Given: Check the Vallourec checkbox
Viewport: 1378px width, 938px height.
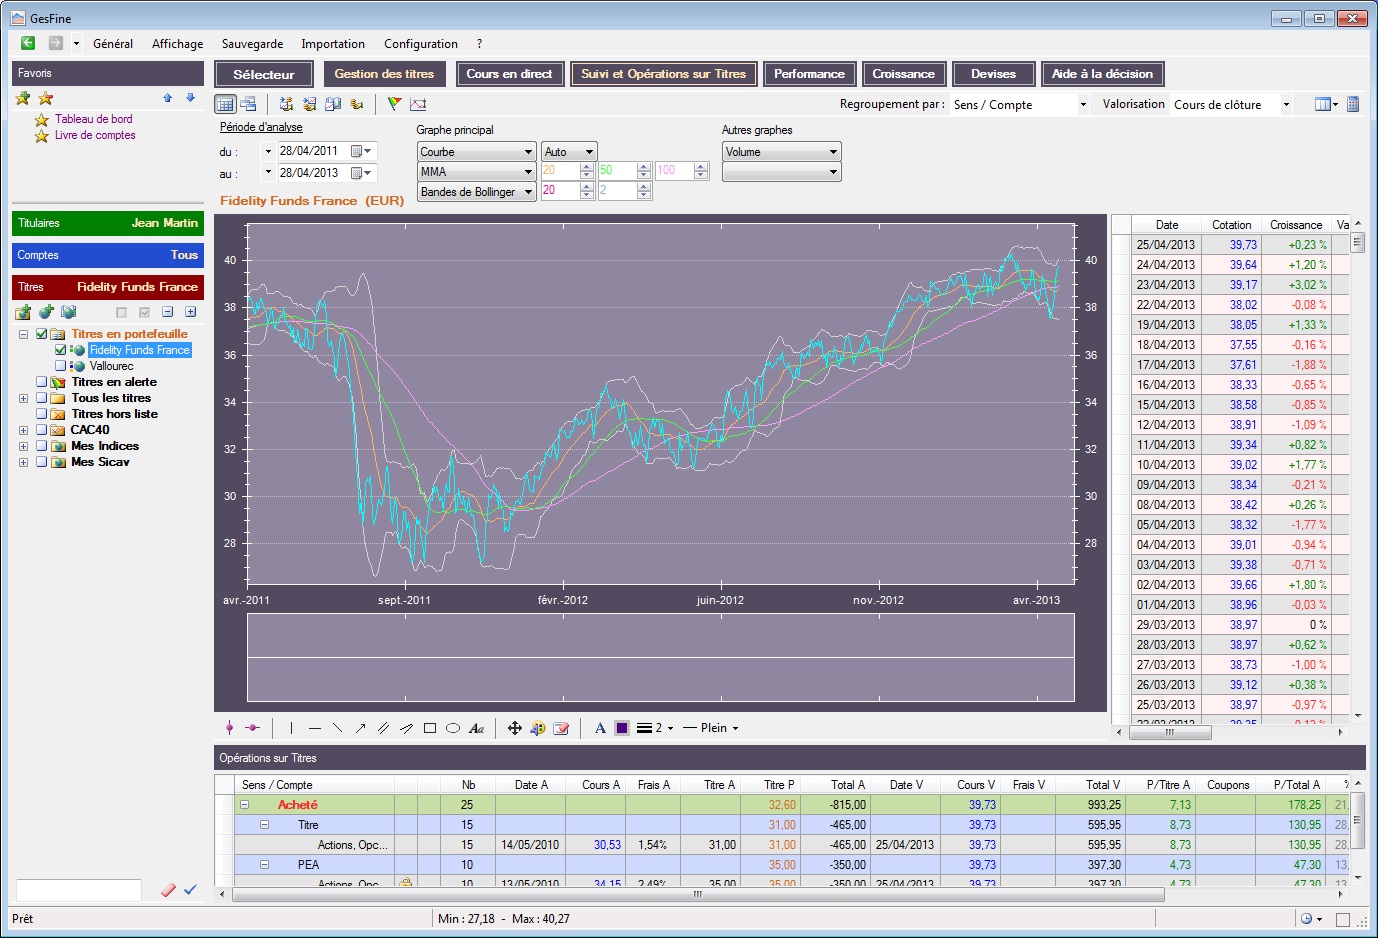Looking at the screenshot, I should click(x=61, y=366).
